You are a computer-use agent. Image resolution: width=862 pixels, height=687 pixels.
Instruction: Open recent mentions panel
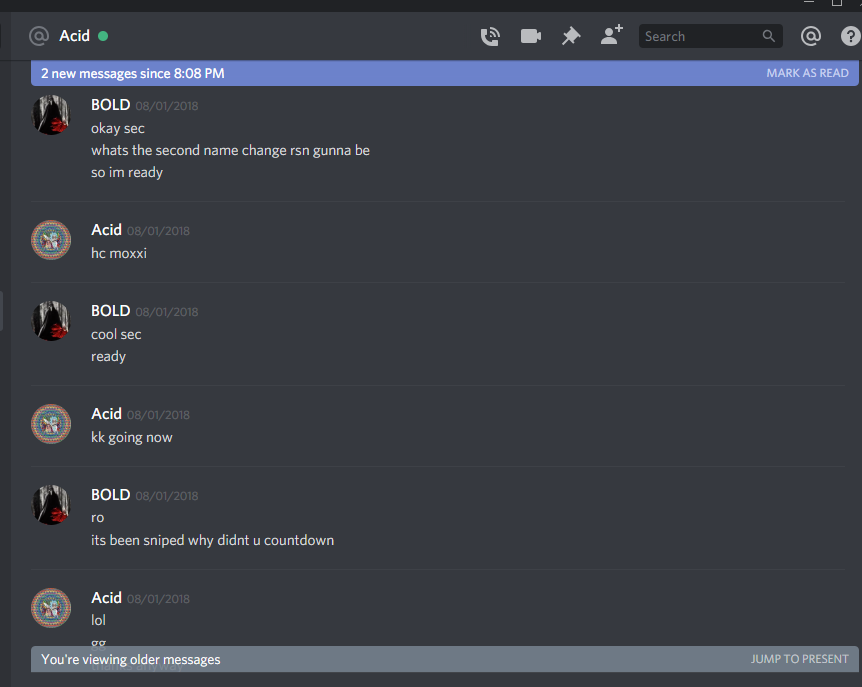[x=811, y=36]
